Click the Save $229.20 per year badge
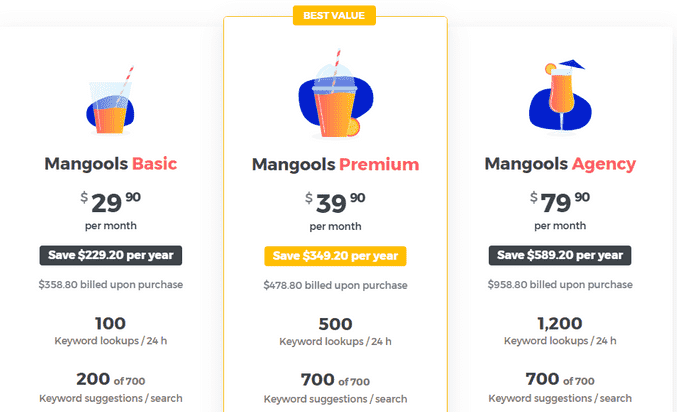Viewport: 677px width, 412px height. (x=111, y=254)
